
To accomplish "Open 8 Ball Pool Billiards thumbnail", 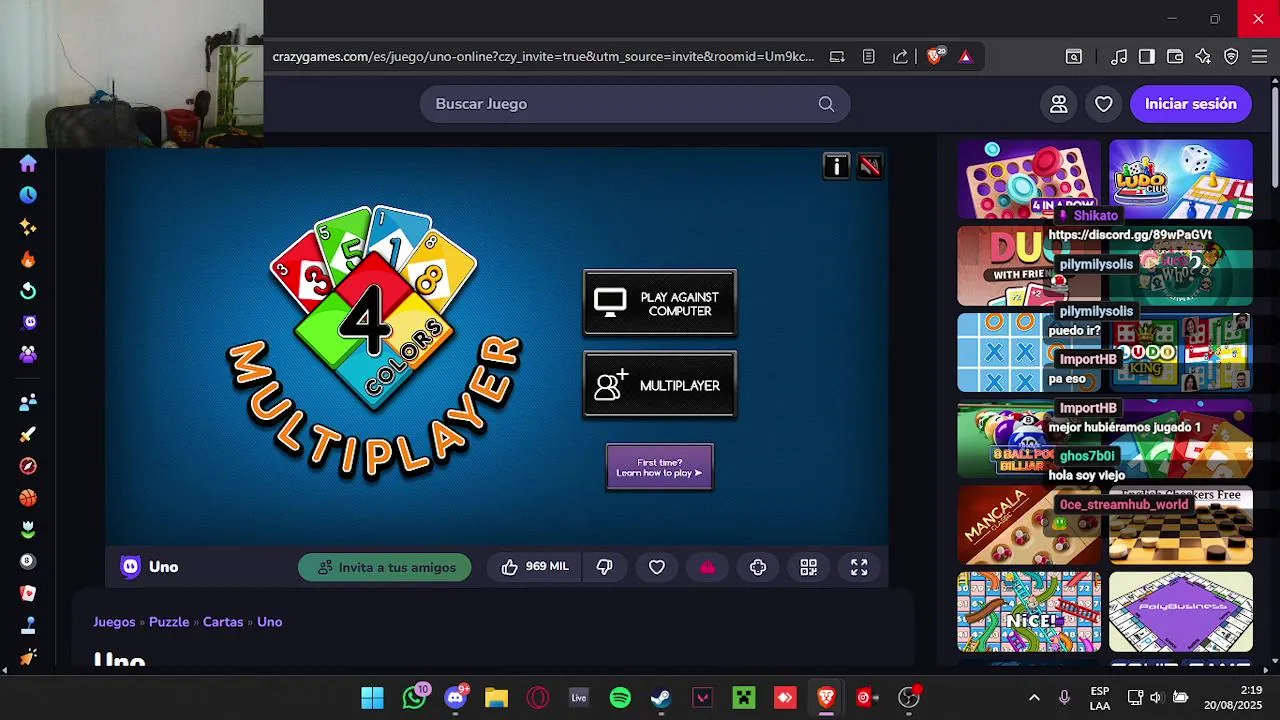I will (x=1029, y=439).
